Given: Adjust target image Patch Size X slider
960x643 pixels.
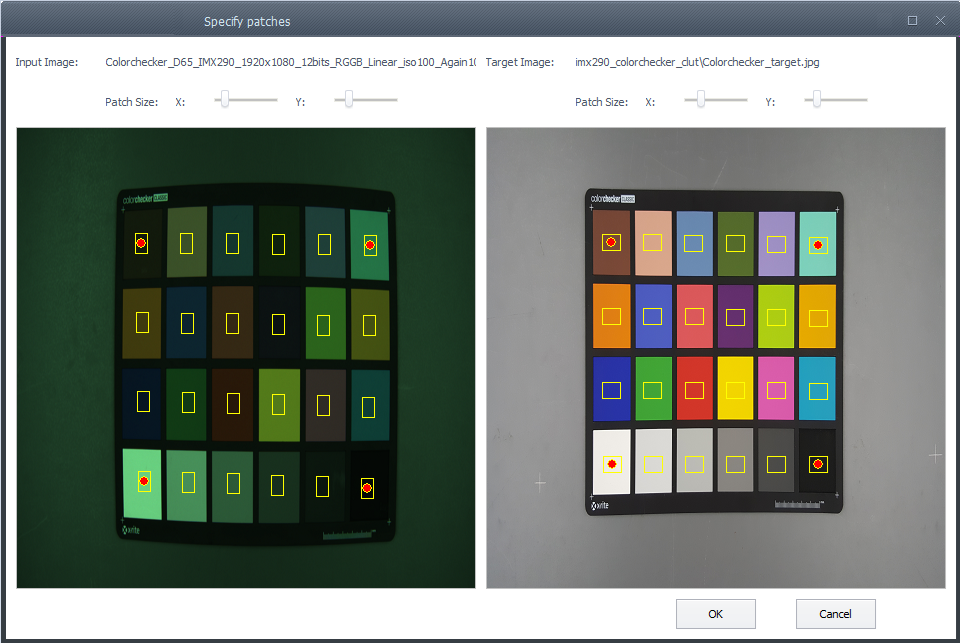Looking at the screenshot, I should click(x=701, y=100).
